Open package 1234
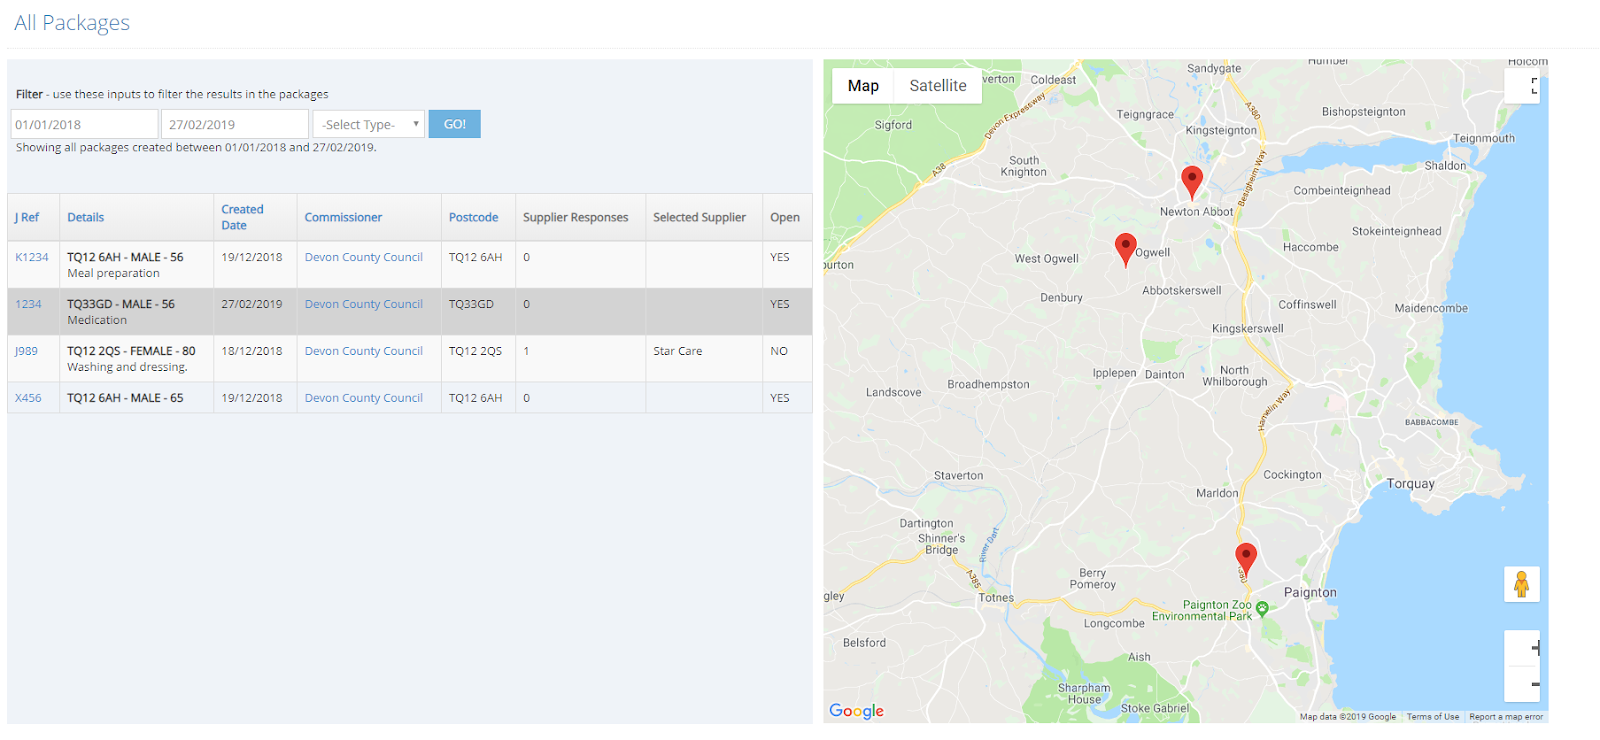Screen dimensions: 1600x740 (28, 304)
